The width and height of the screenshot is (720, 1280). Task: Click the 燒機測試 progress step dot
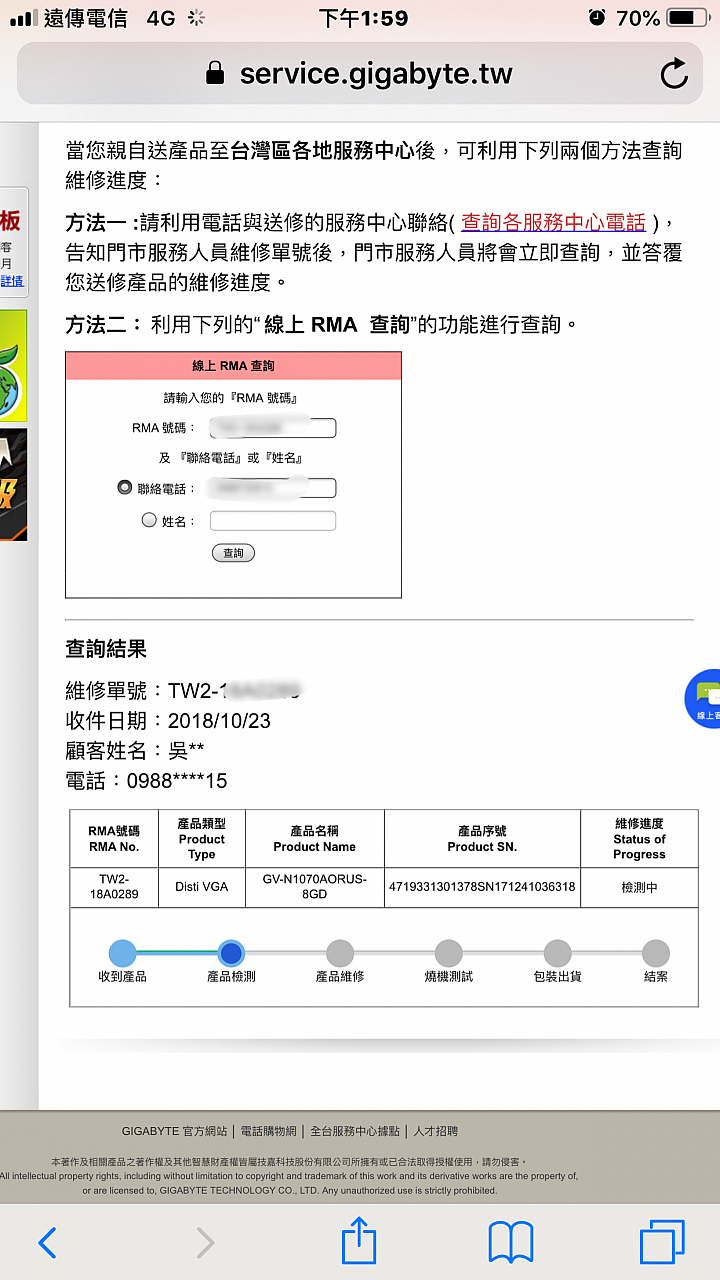(449, 953)
